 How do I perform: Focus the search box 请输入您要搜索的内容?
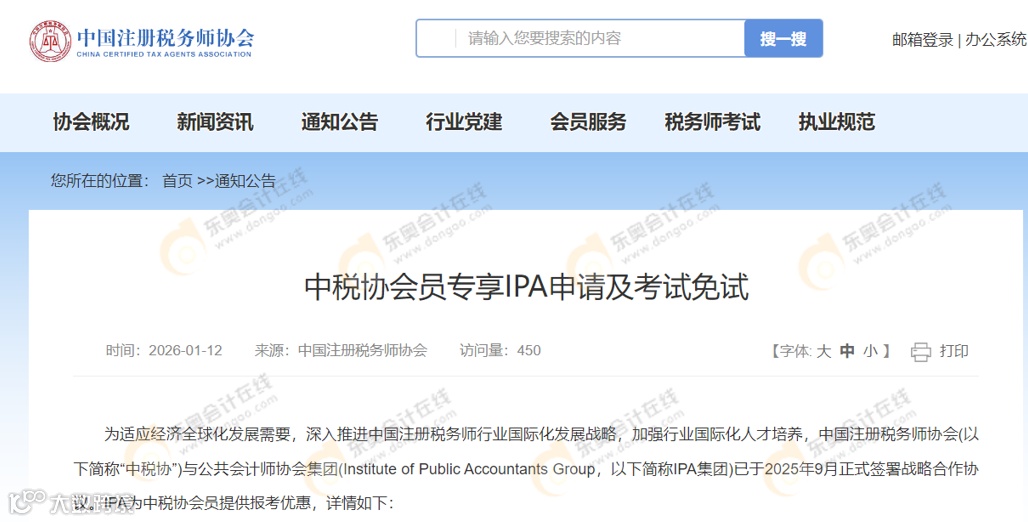(580, 39)
